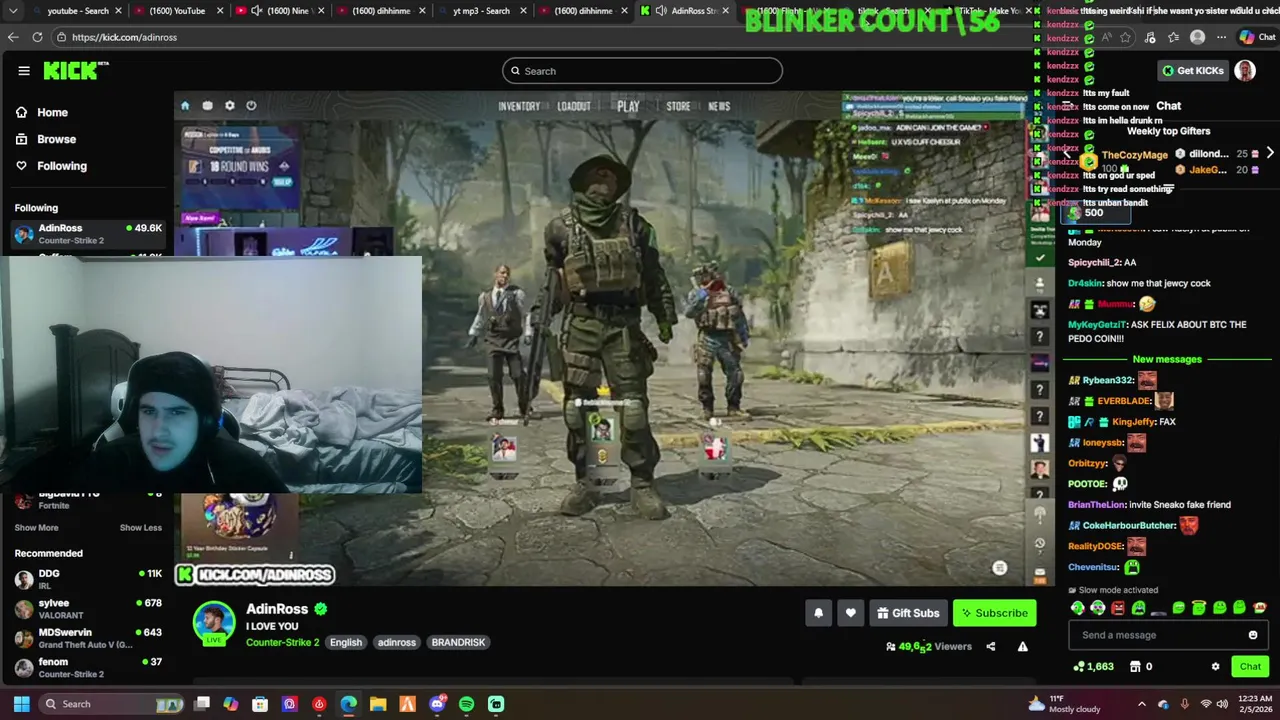Jump to New messages in chat

pyautogui.click(x=1167, y=359)
